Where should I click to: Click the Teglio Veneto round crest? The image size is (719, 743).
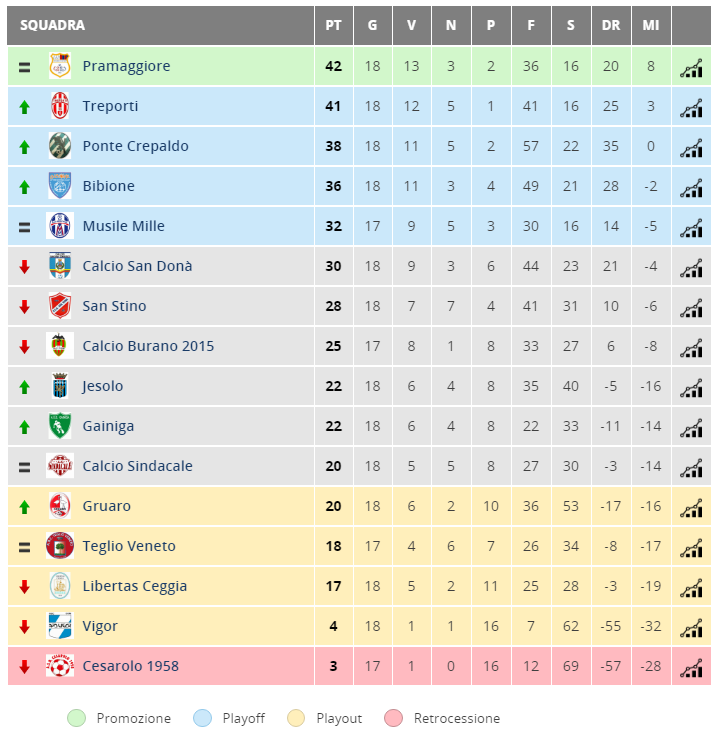coord(60,545)
